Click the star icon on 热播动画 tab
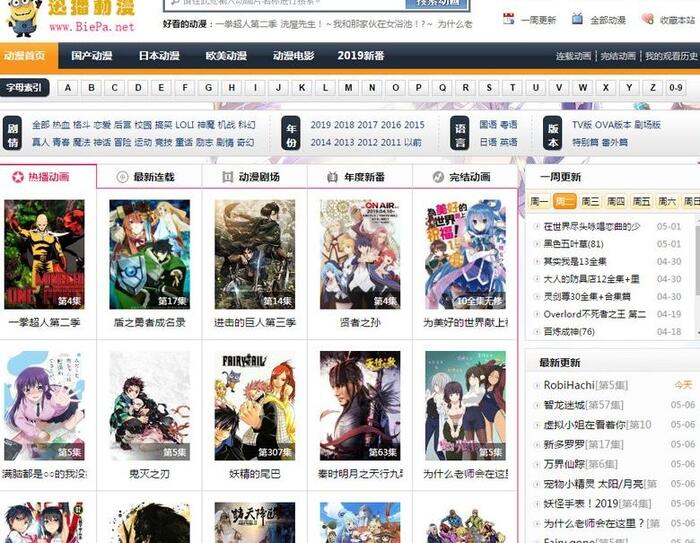 coord(17,177)
